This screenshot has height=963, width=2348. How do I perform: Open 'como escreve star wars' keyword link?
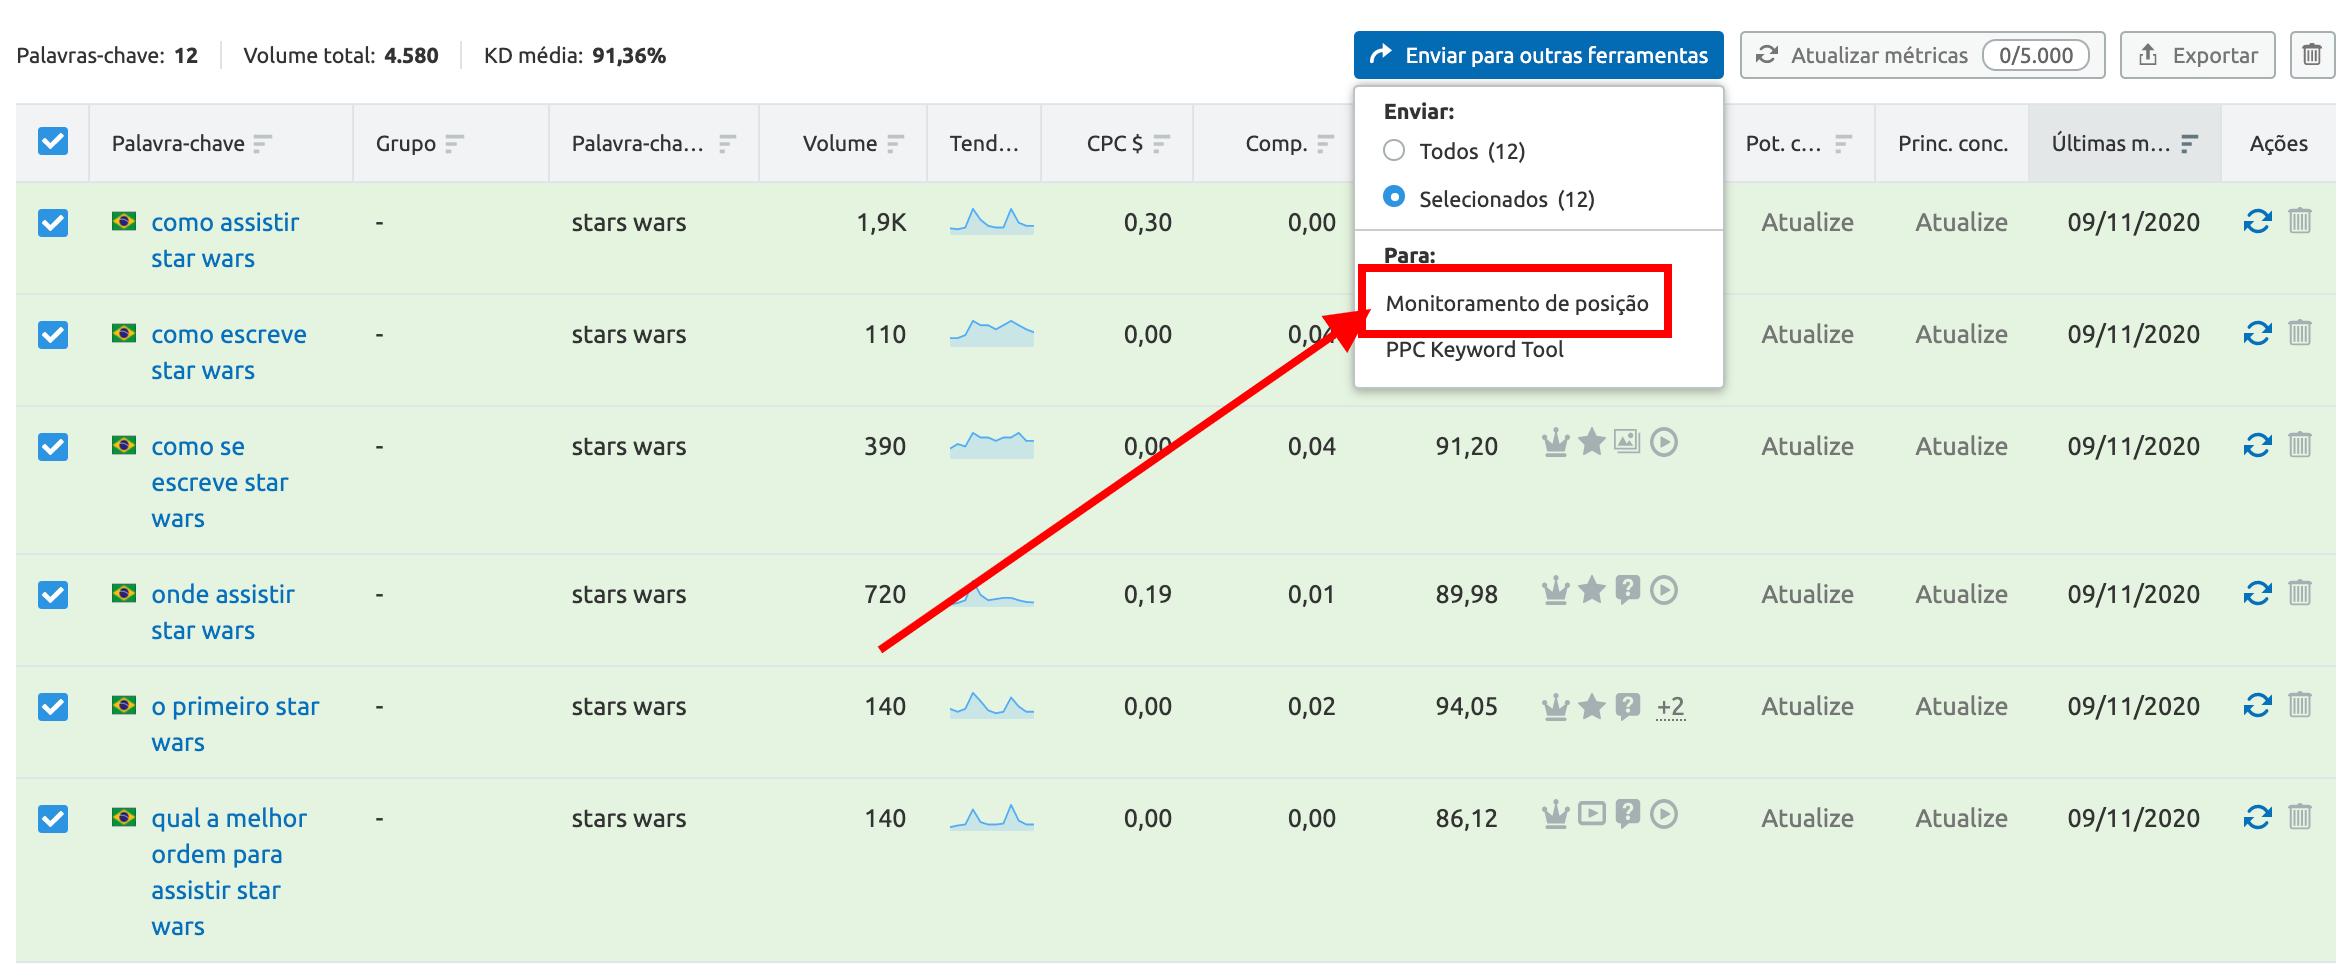click(229, 352)
